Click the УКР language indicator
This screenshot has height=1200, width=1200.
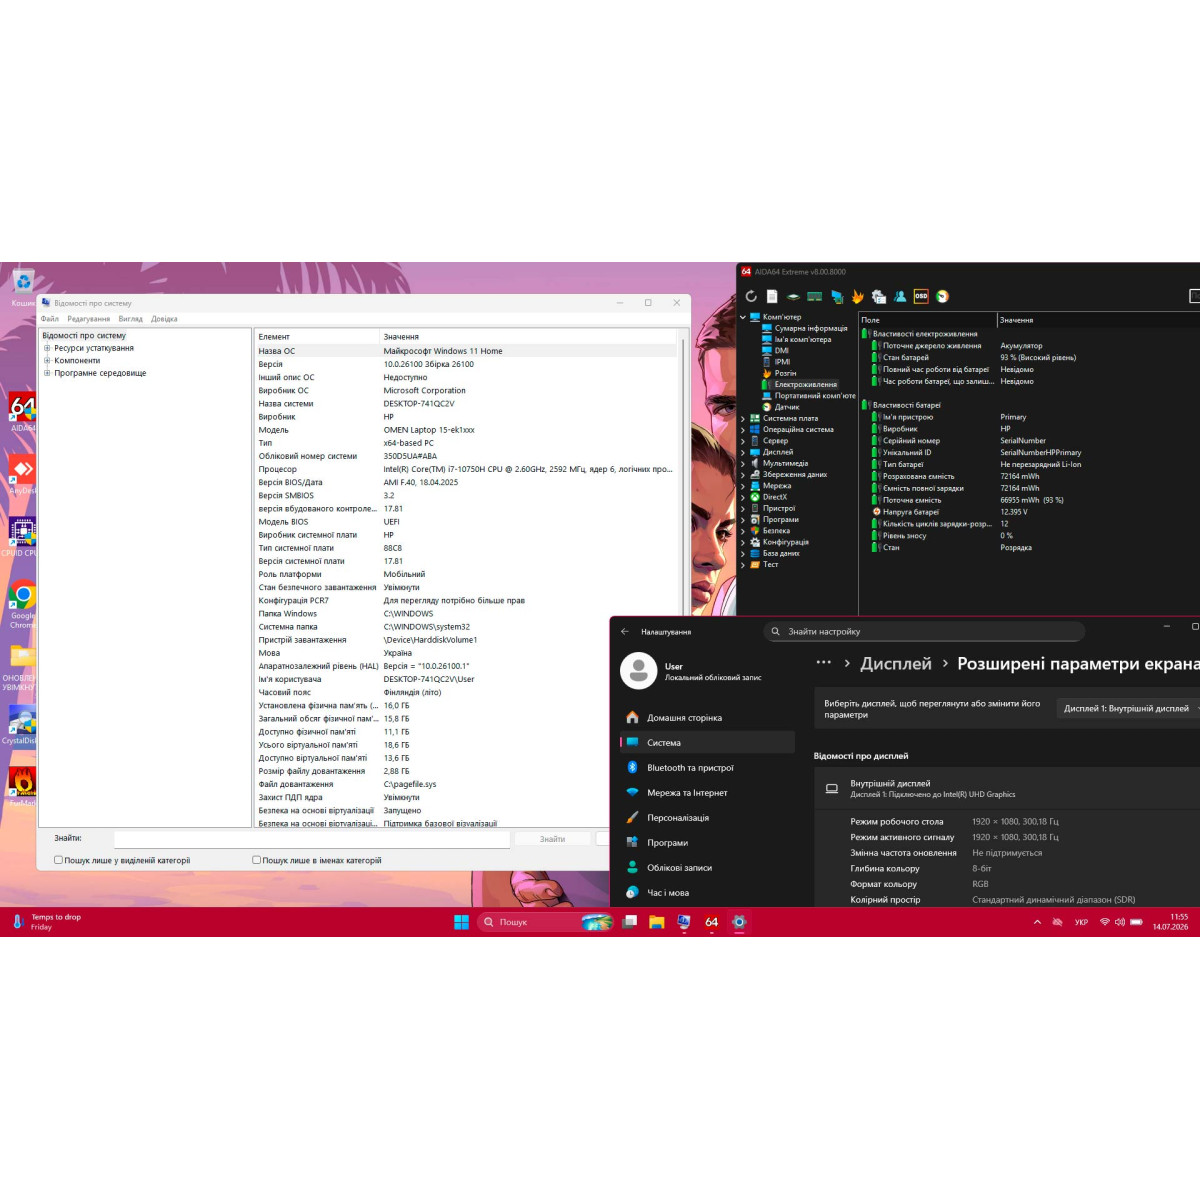1081,922
